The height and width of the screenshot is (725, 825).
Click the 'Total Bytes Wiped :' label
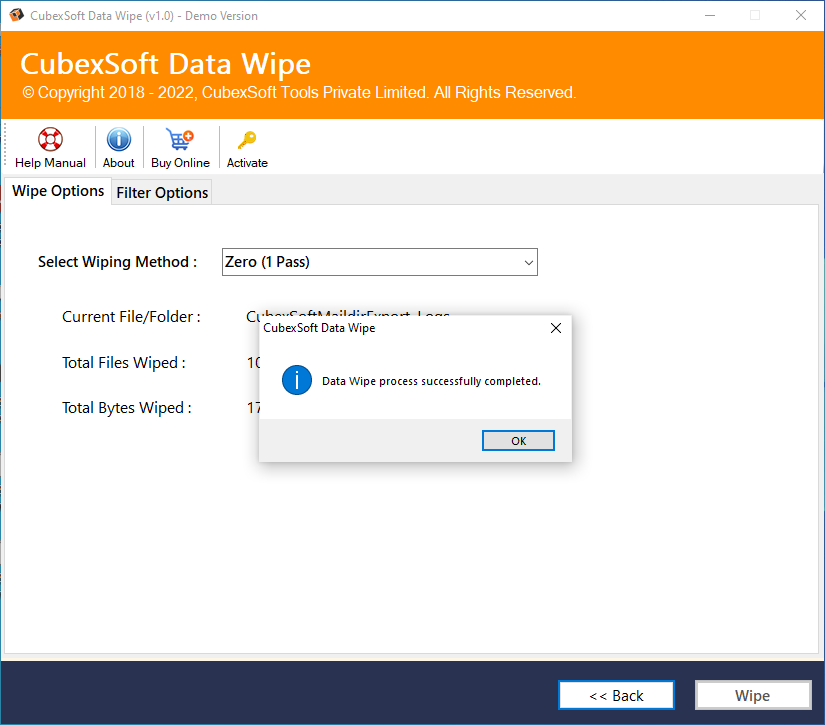127,408
